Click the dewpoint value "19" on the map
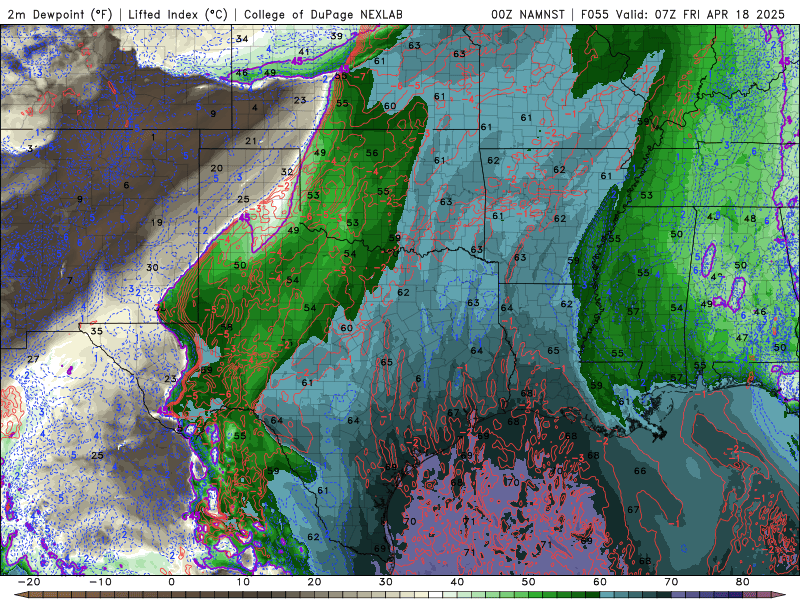The height and width of the screenshot is (600, 800). pyautogui.click(x=157, y=222)
